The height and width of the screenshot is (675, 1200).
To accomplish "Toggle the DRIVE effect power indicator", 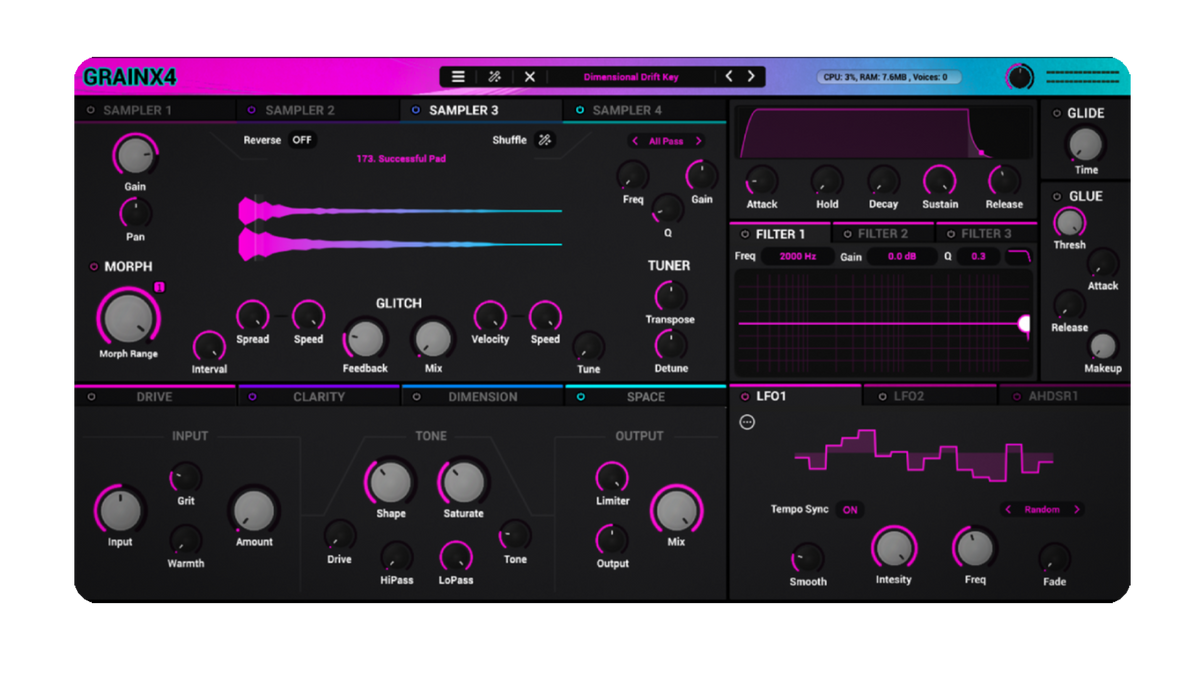I will coord(91,397).
